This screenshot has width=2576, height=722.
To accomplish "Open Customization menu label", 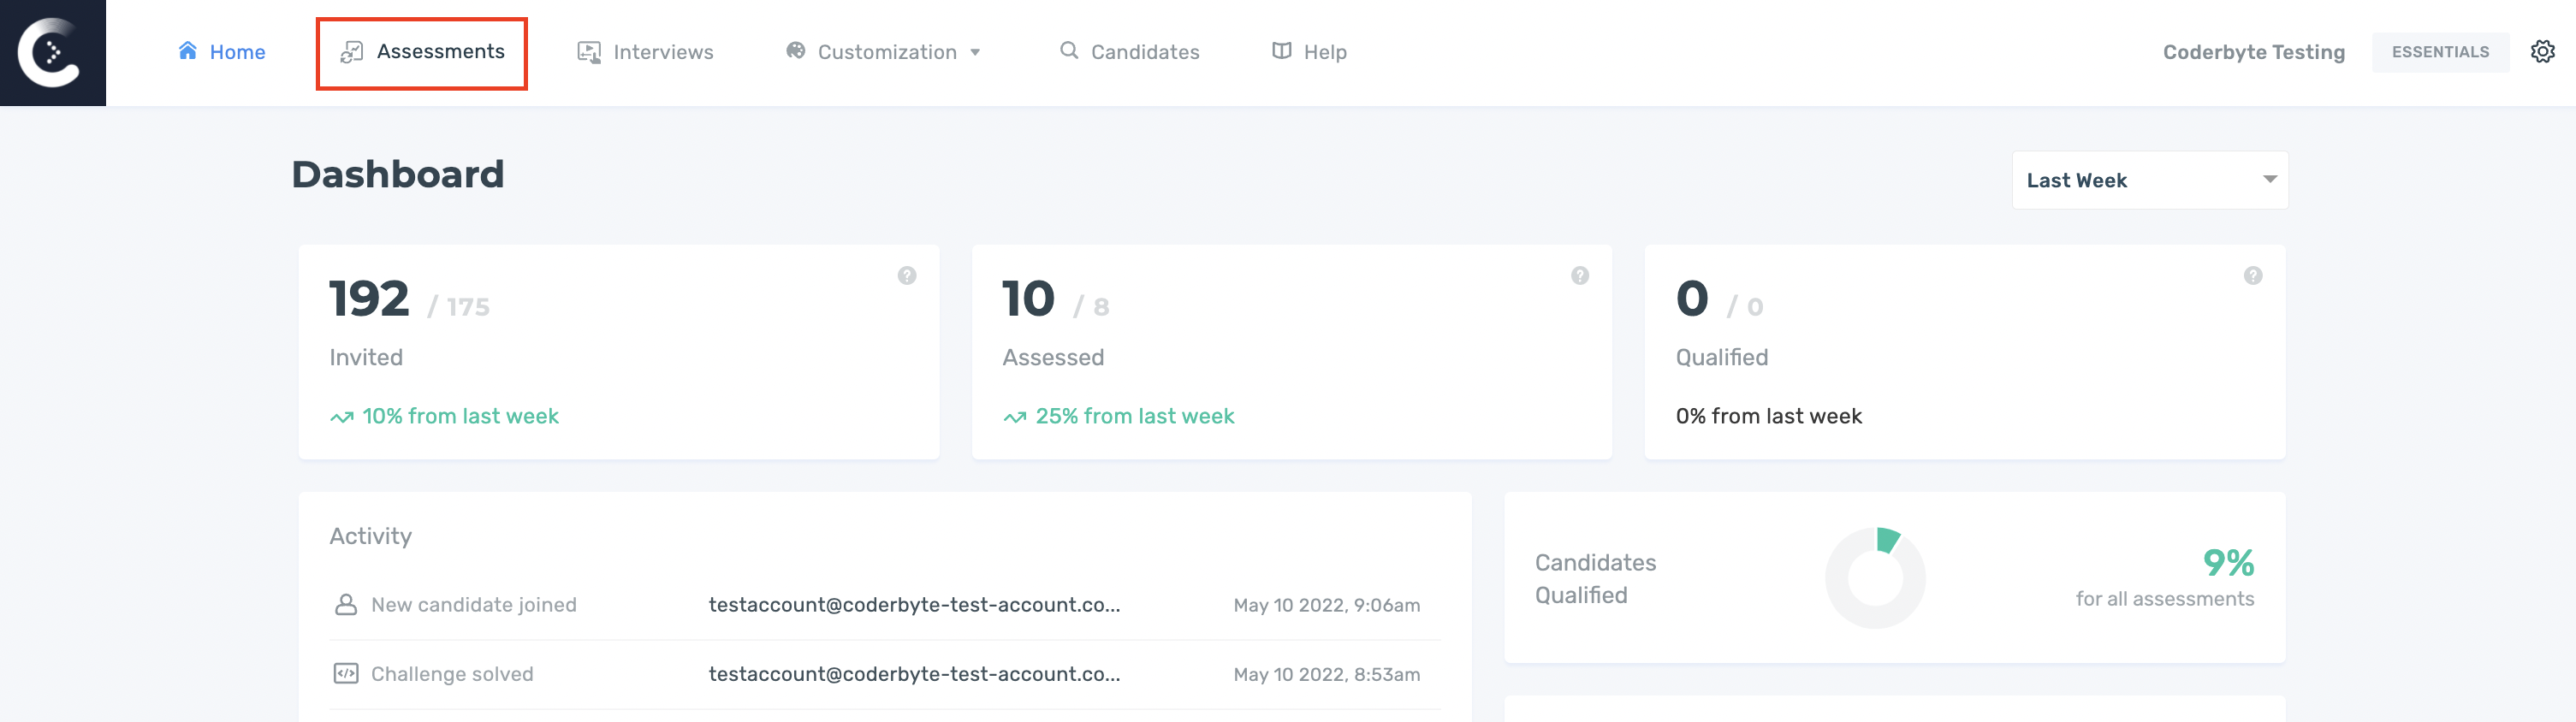I will (x=887, y=52).
